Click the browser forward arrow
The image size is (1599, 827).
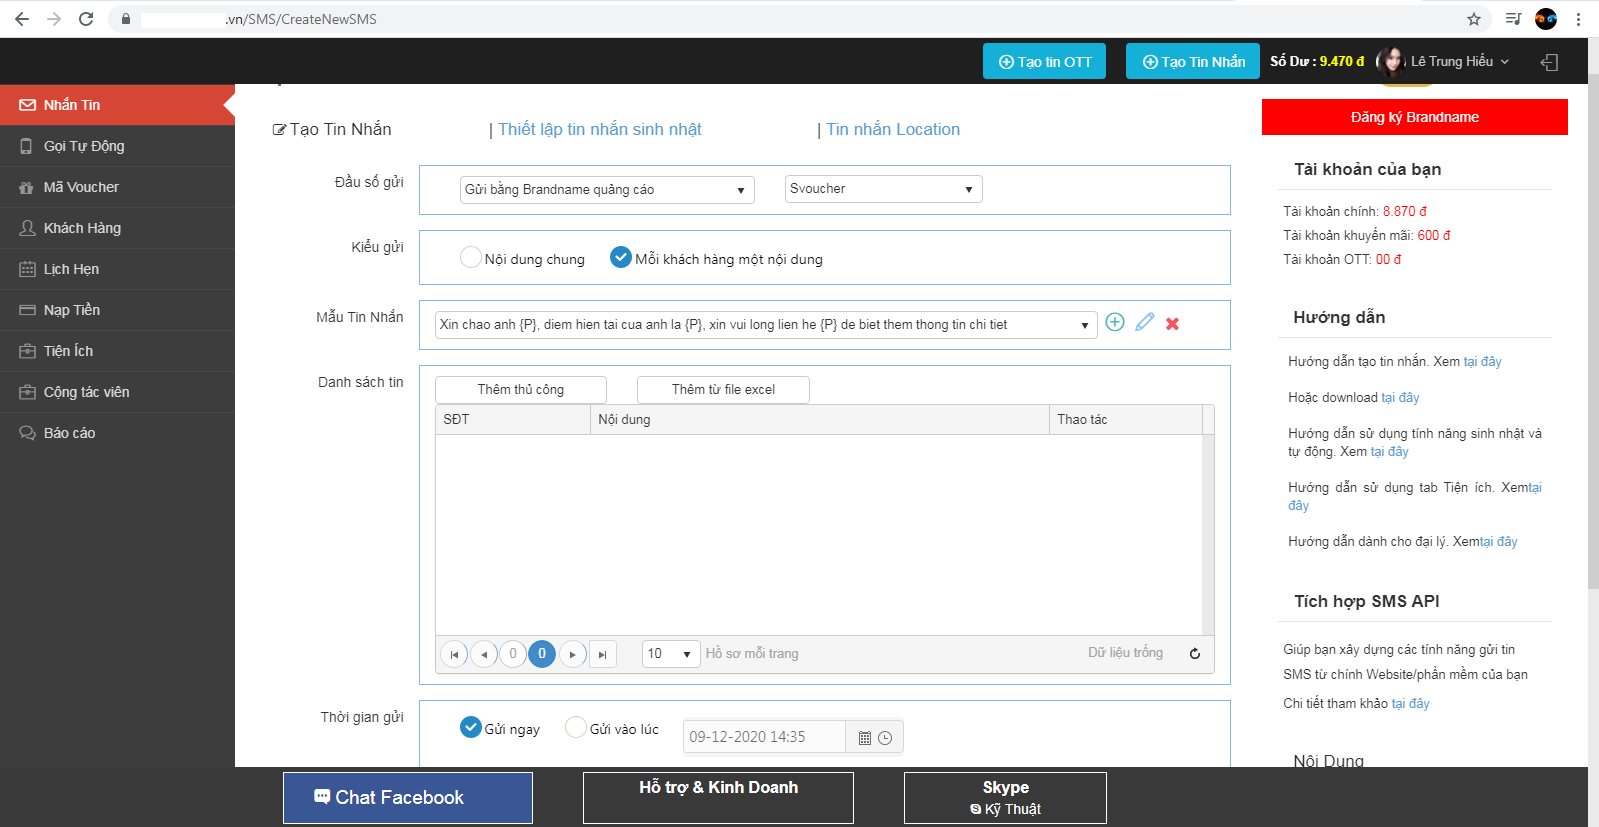coord(54,19)
